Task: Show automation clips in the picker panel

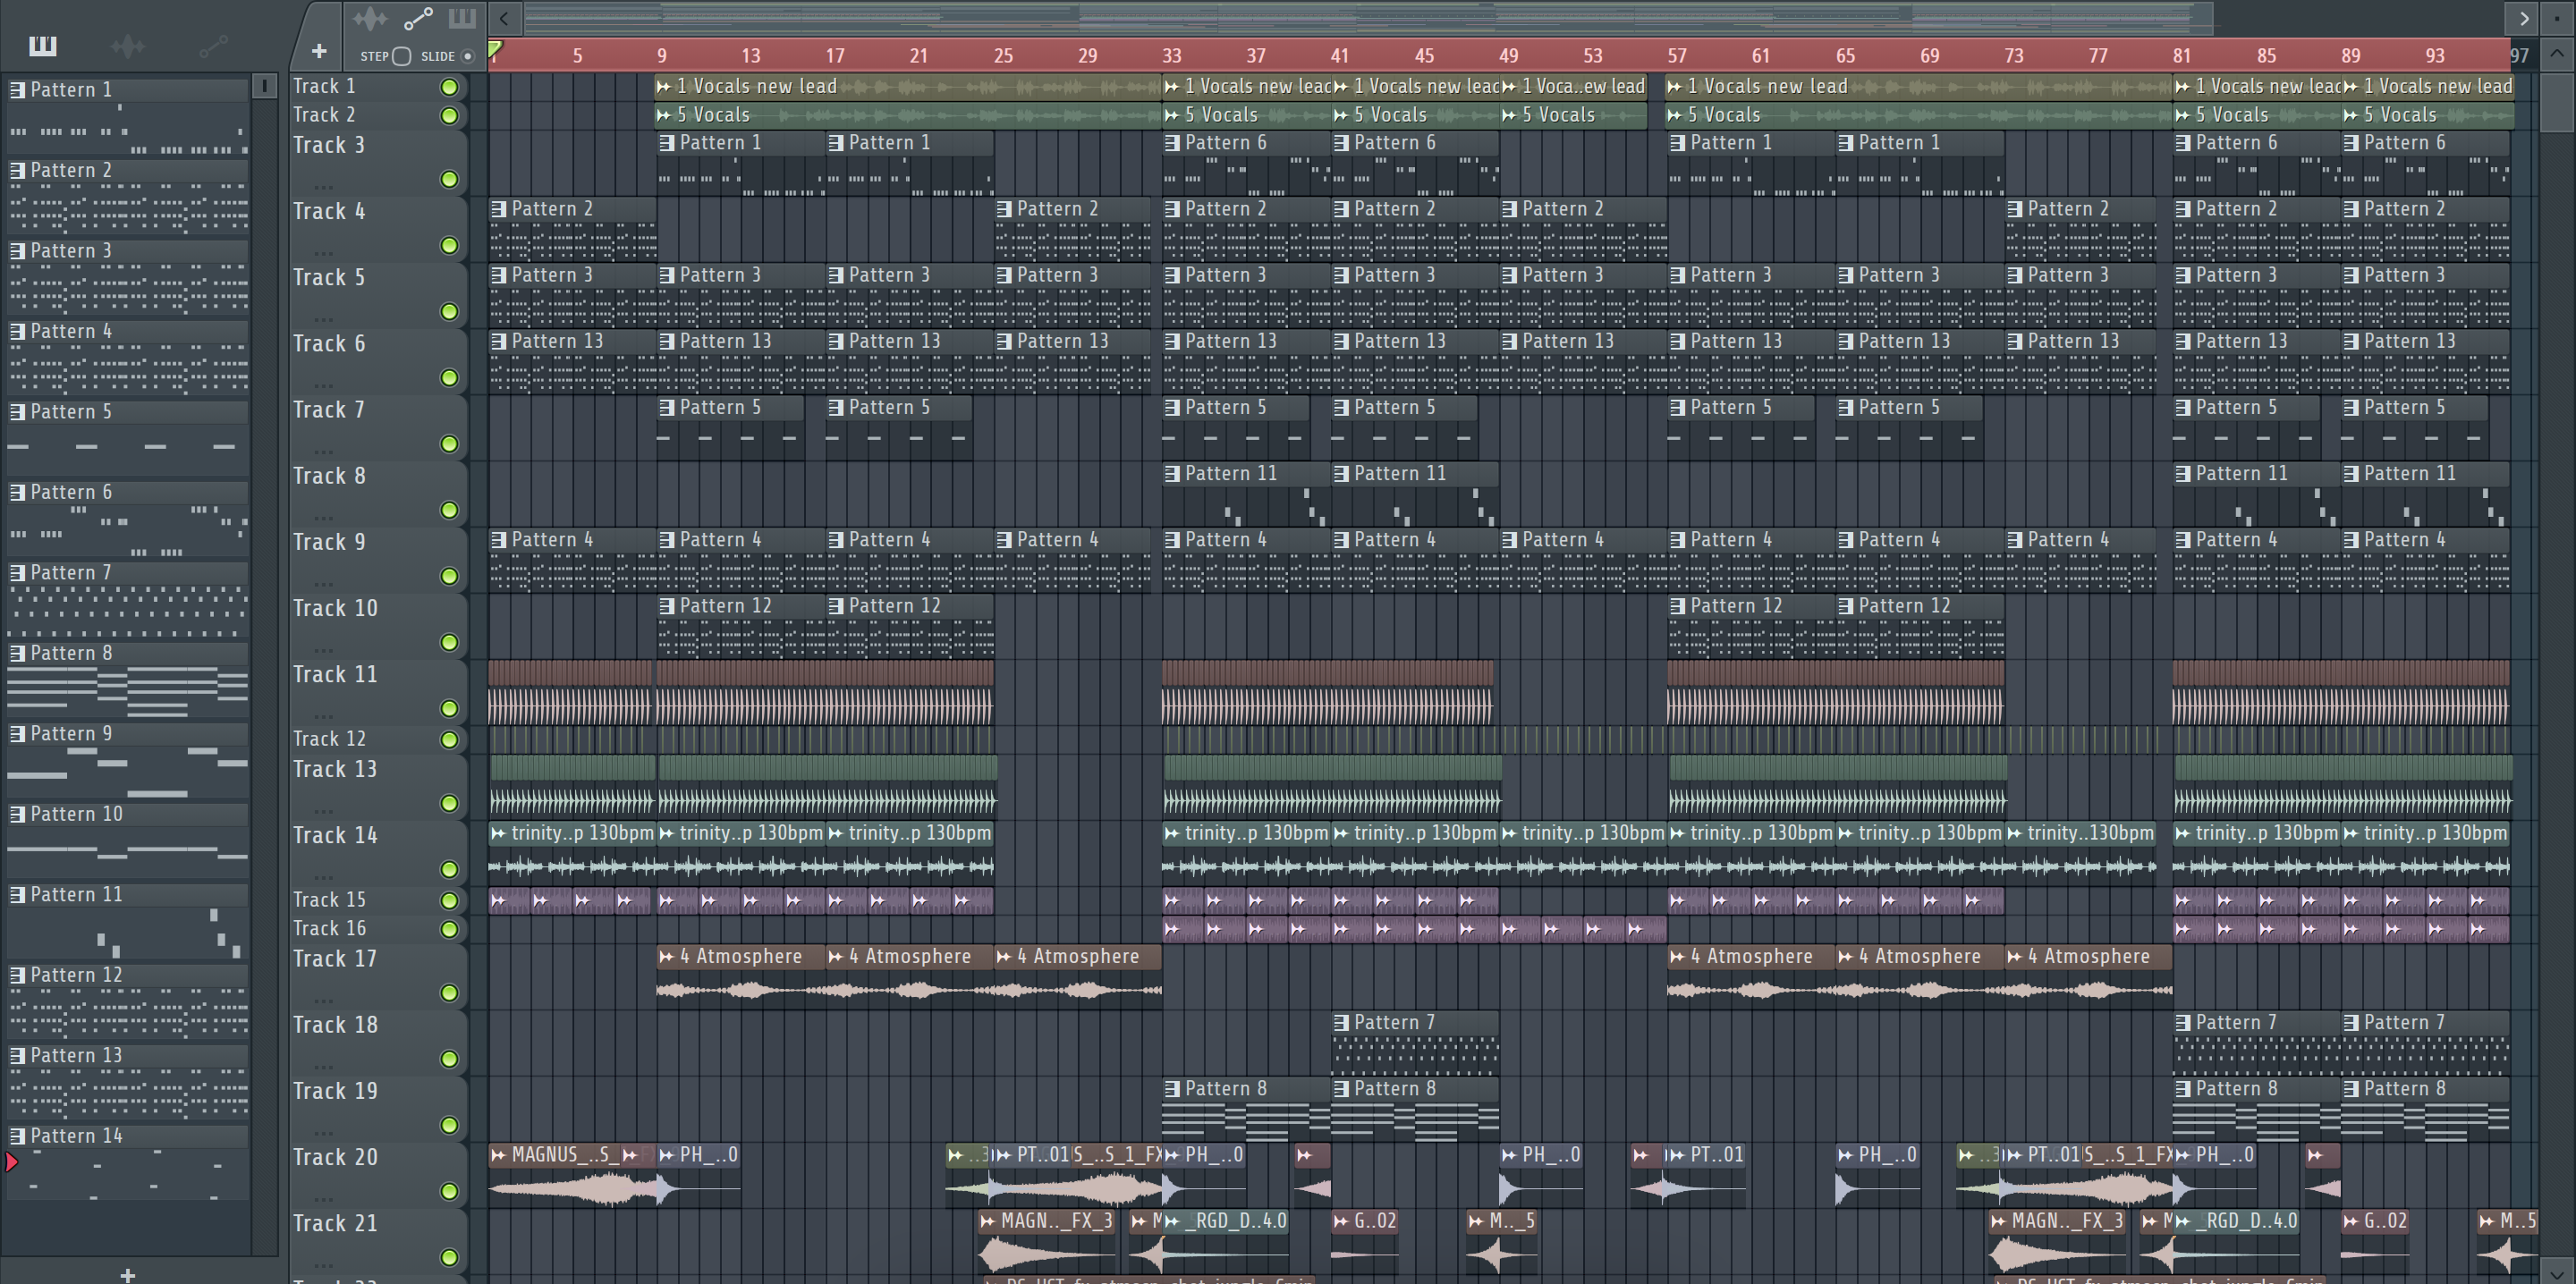Action: click(x=213, y=45)
